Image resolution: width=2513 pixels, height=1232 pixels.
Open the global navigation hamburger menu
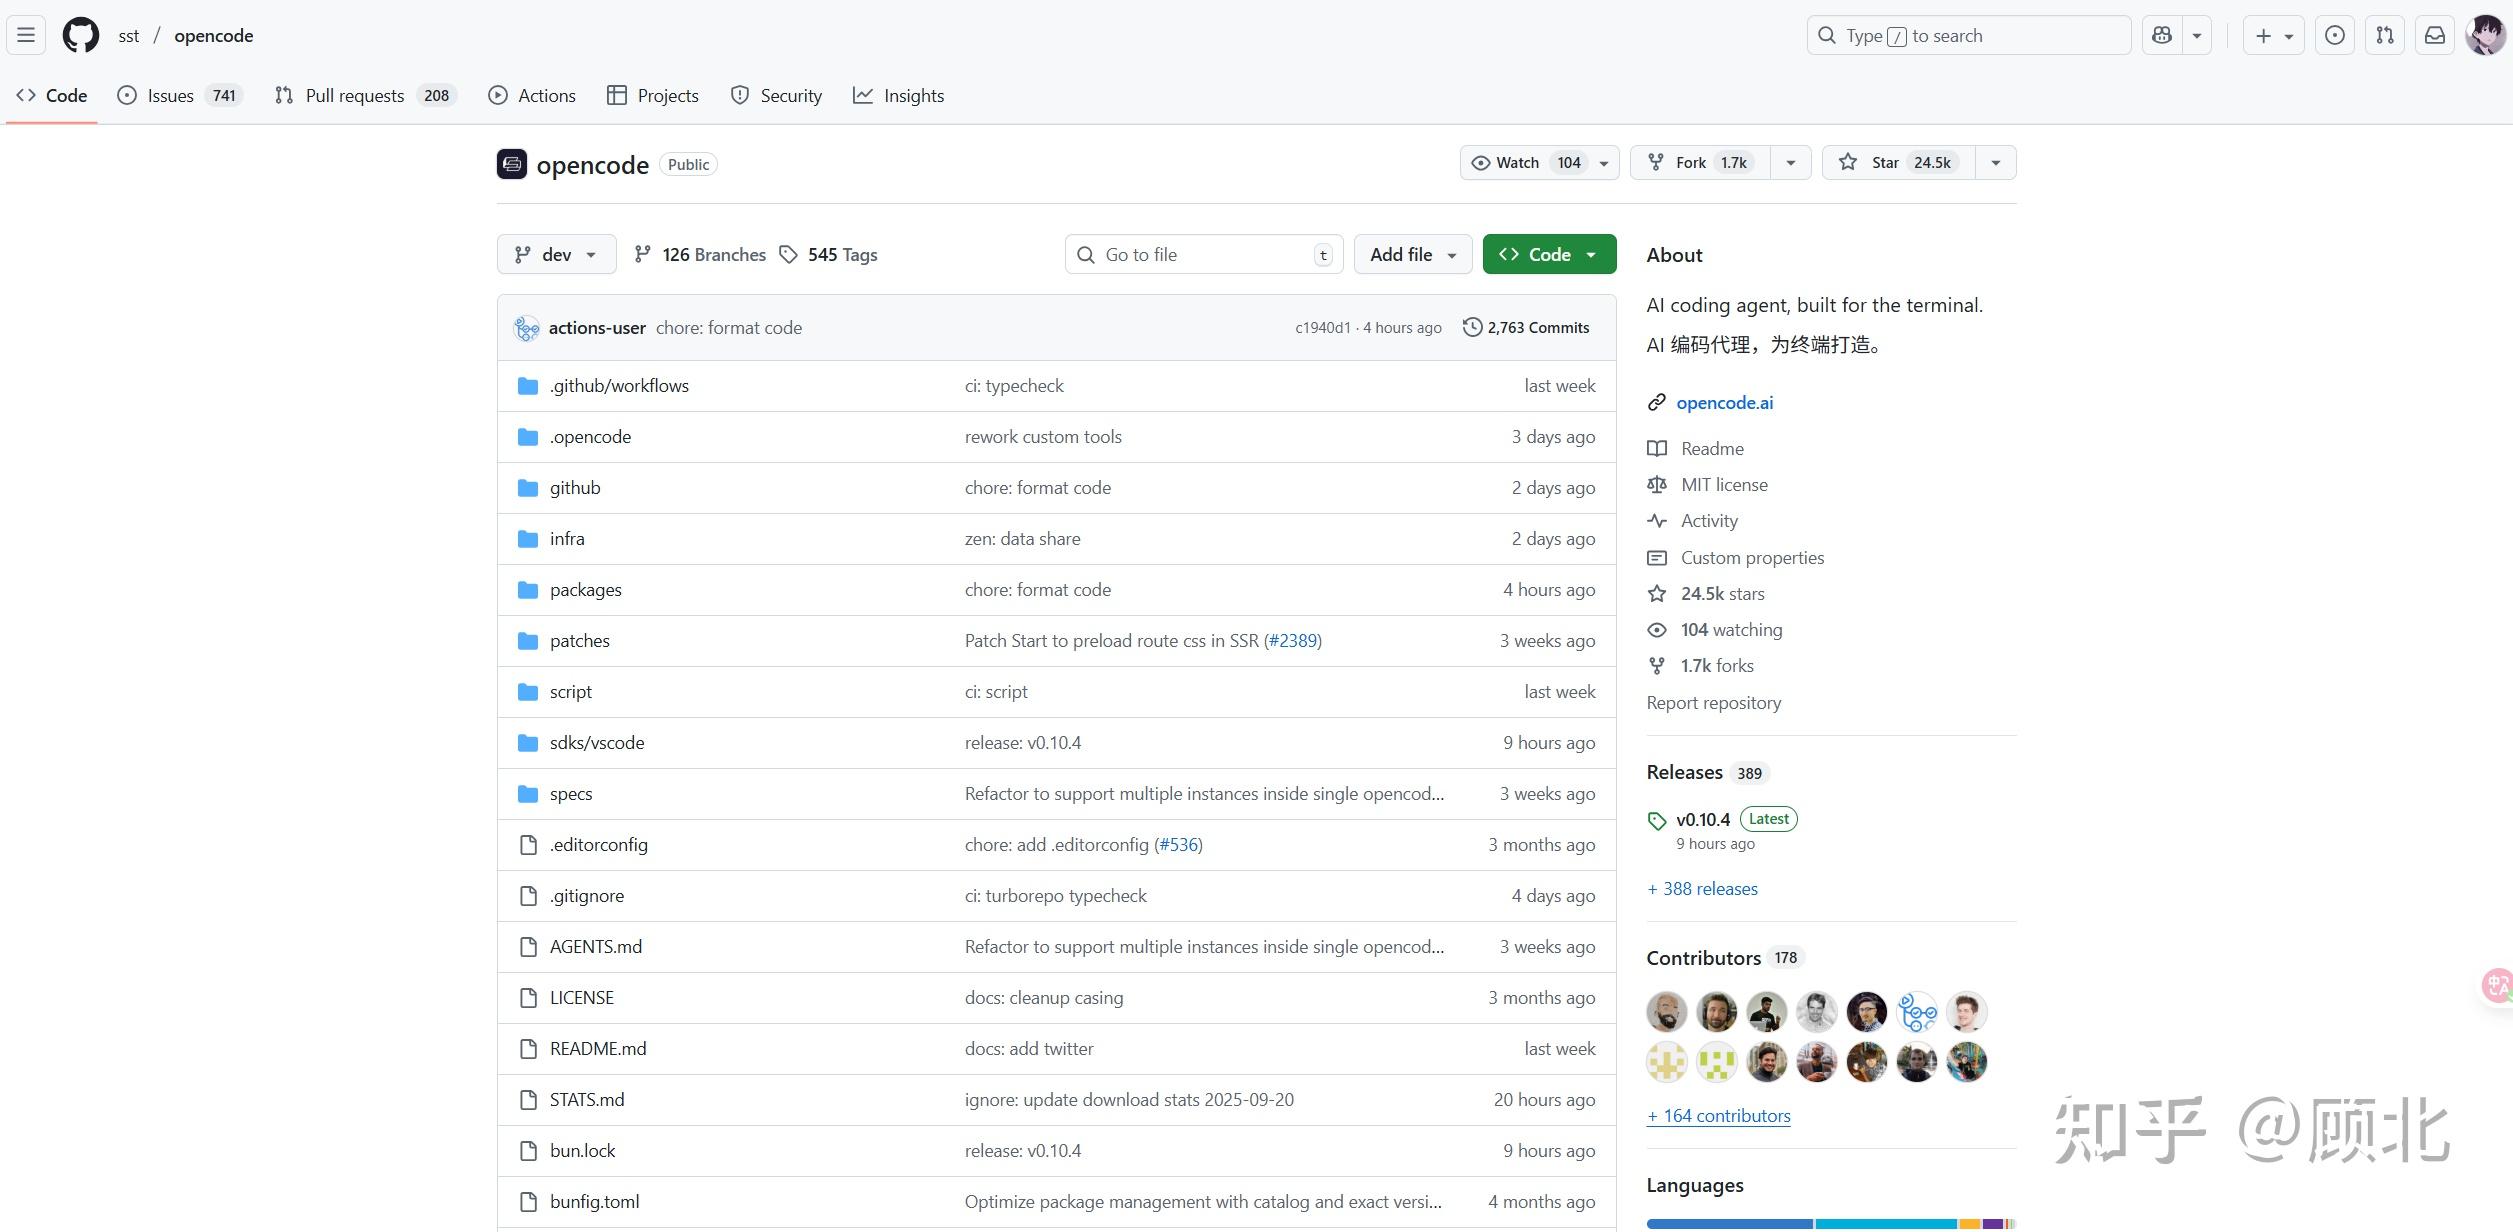point(25,34)
